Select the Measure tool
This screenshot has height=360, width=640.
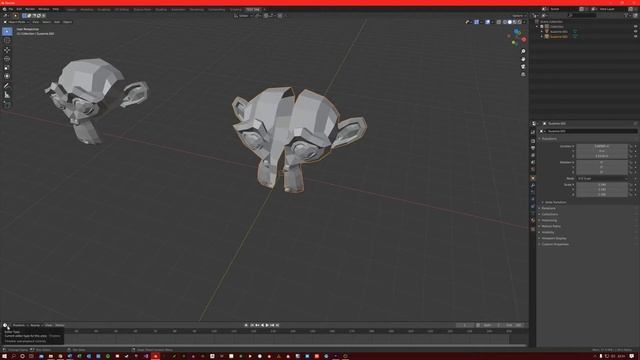7,95
